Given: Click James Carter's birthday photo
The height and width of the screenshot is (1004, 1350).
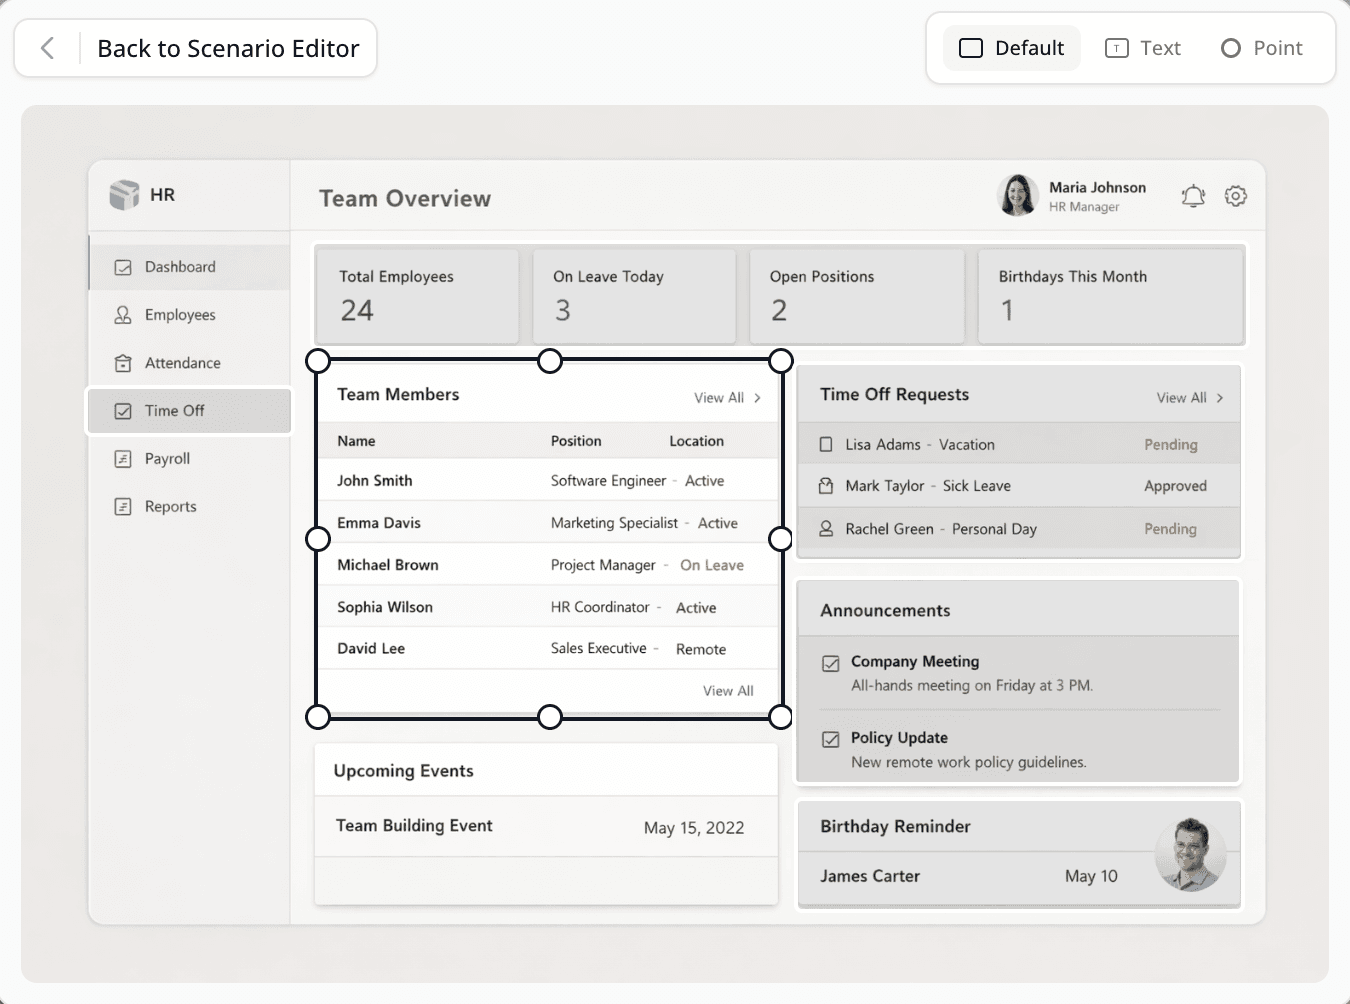Looking at the screenshot, I should (1191, 853).
